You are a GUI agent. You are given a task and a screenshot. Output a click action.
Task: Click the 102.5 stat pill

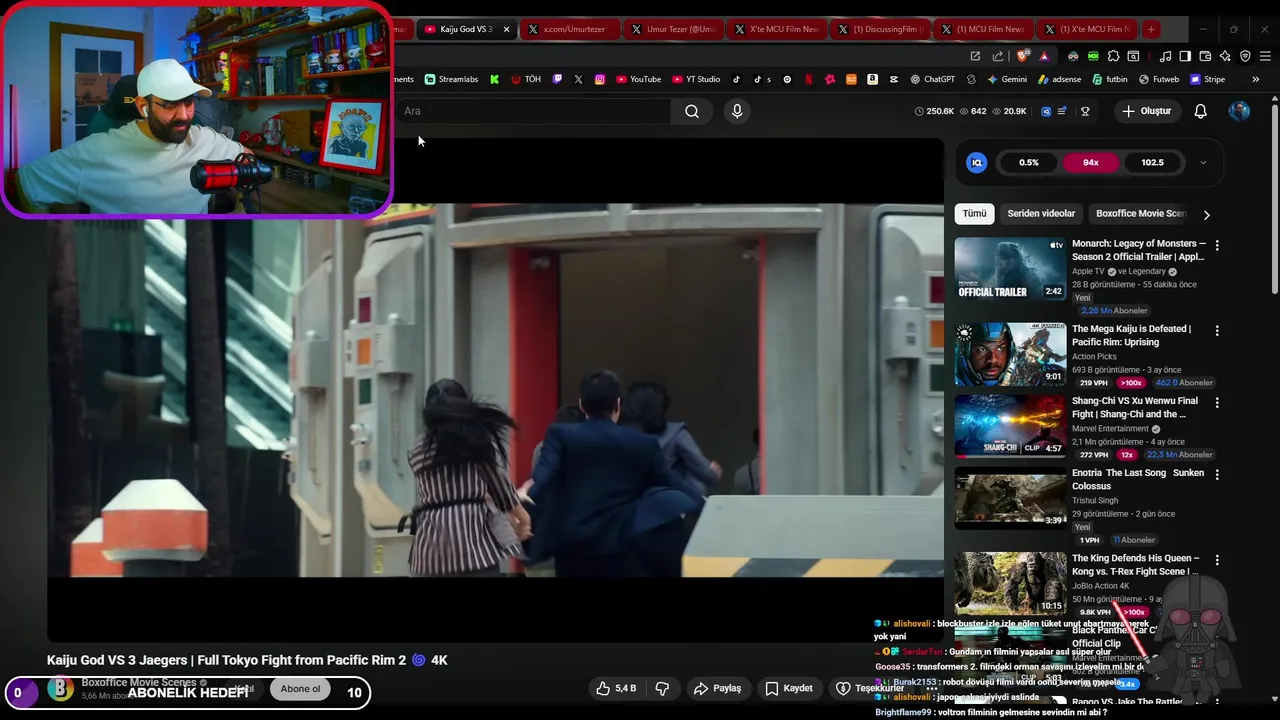pyautogui.click(x=1152, y=162)
